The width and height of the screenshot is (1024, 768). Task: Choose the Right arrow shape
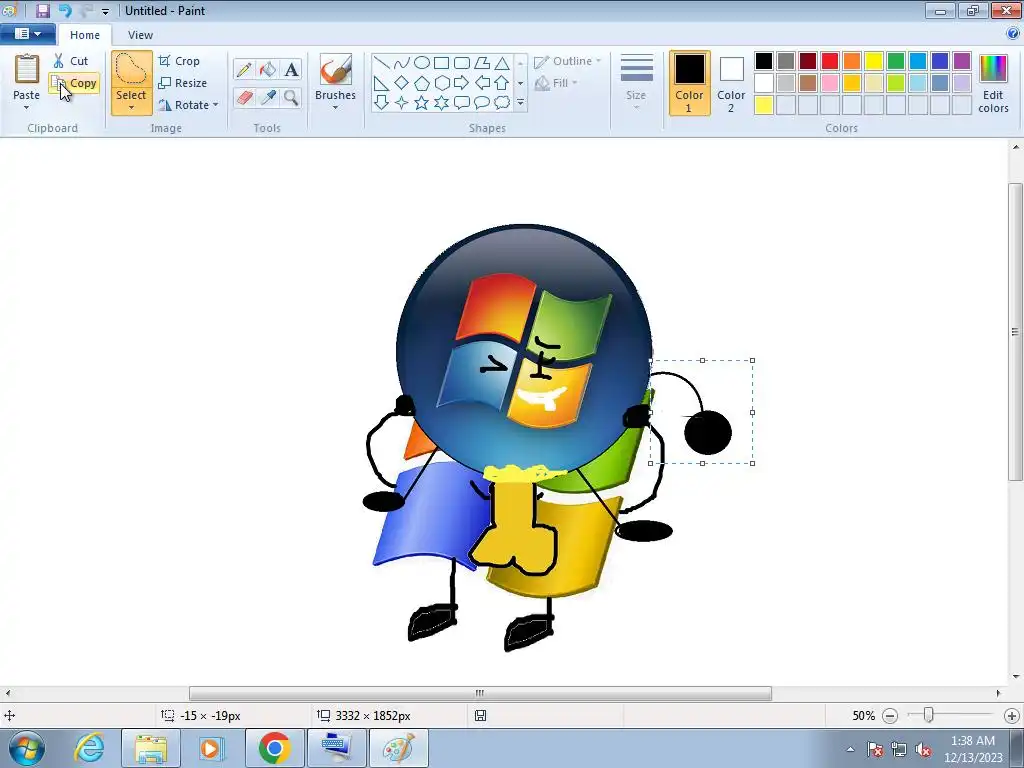point(462,83)
